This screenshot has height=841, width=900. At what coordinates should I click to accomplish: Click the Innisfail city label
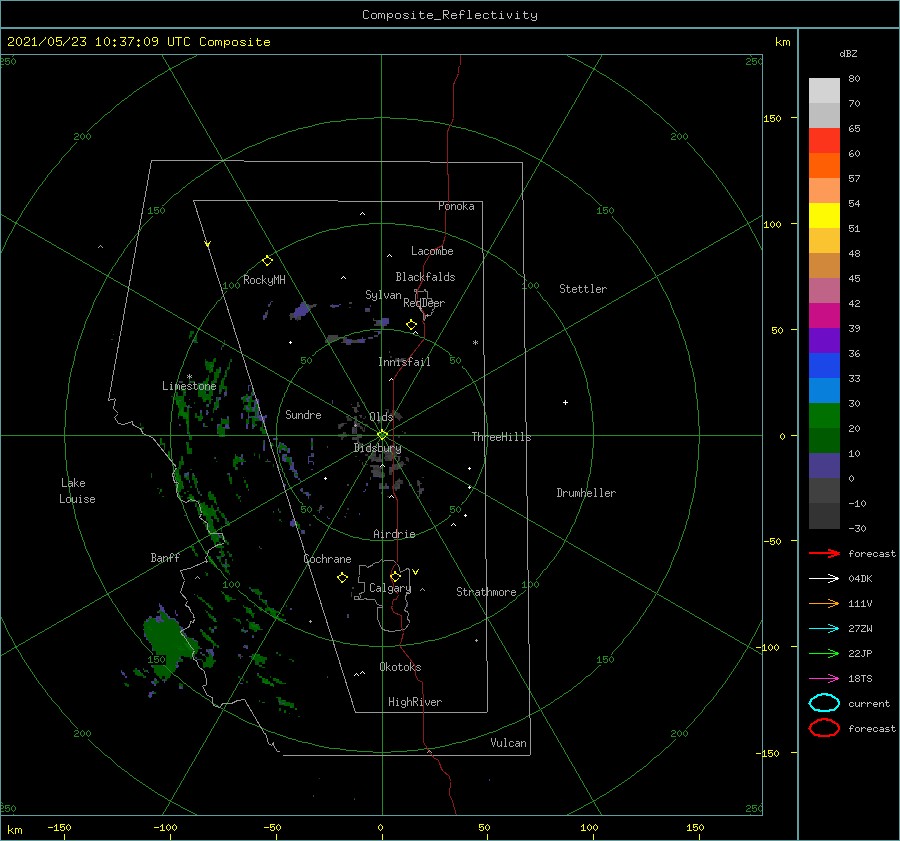[404, 362]
